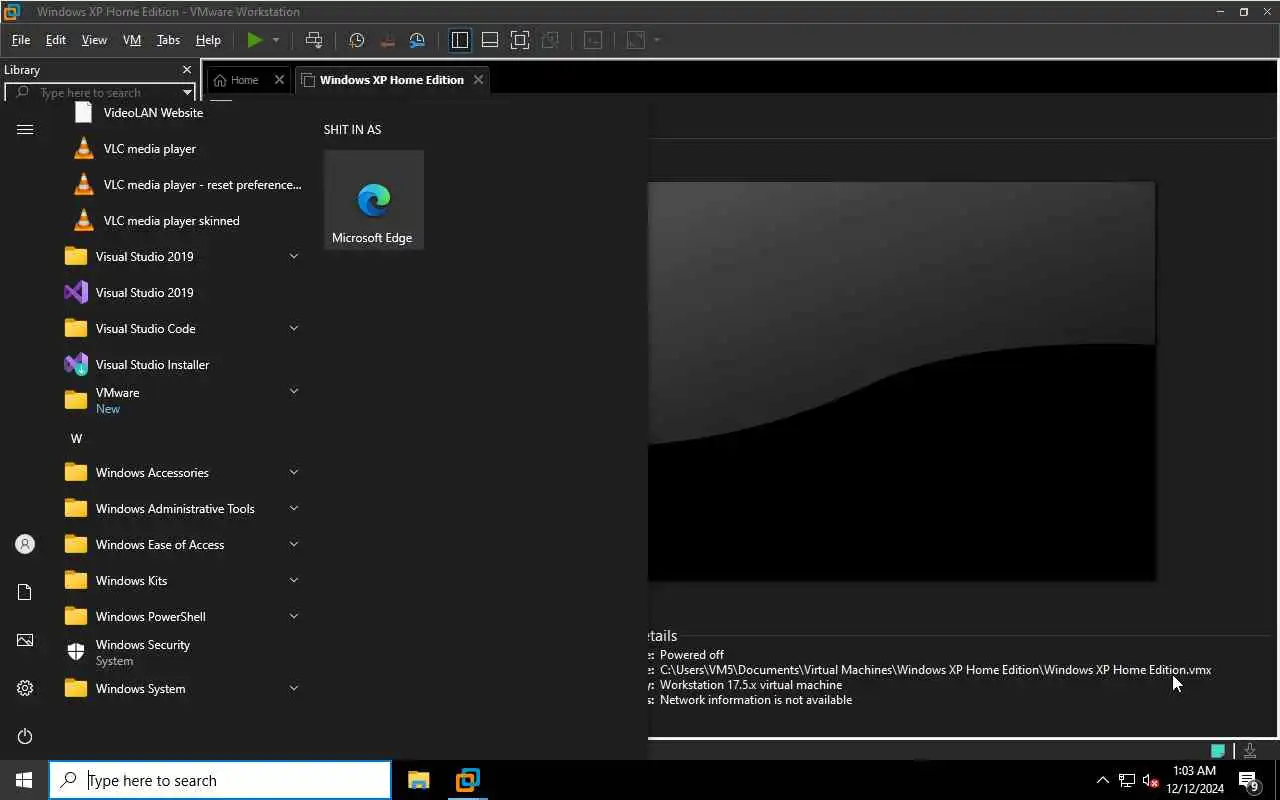
Task: Open Documents from the Start sidebar
Action: tap(25, 592)
